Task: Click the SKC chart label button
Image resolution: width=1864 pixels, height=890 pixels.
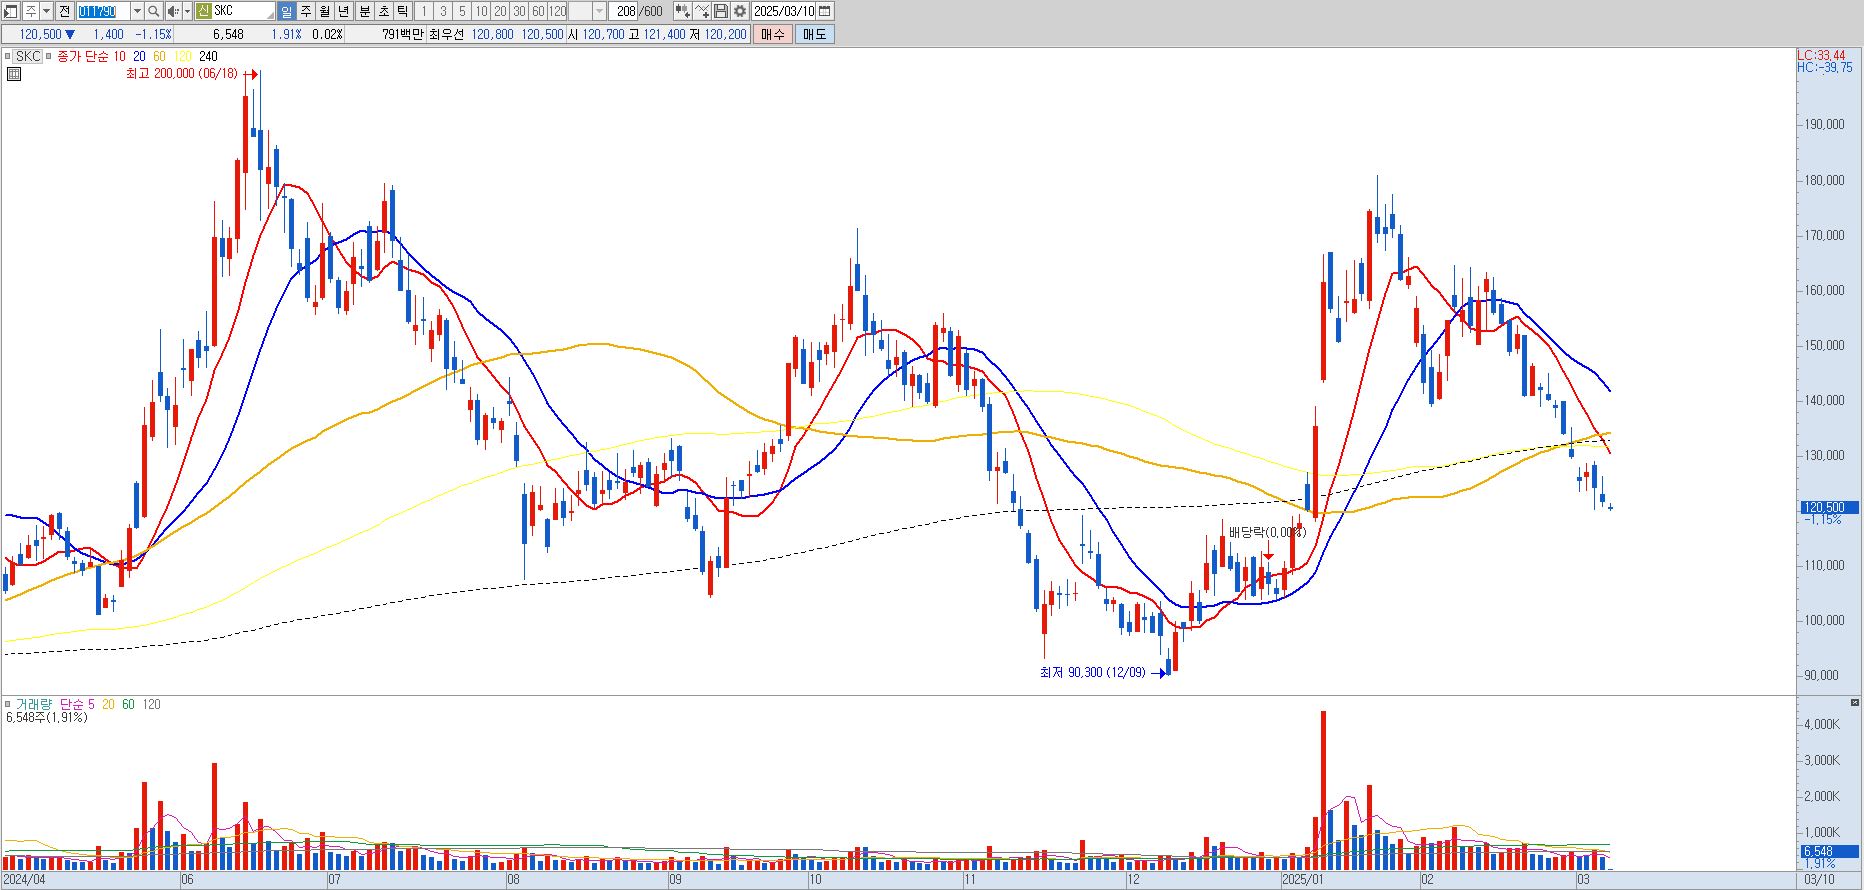Action: pyautogui.click(x=29, y=57)
